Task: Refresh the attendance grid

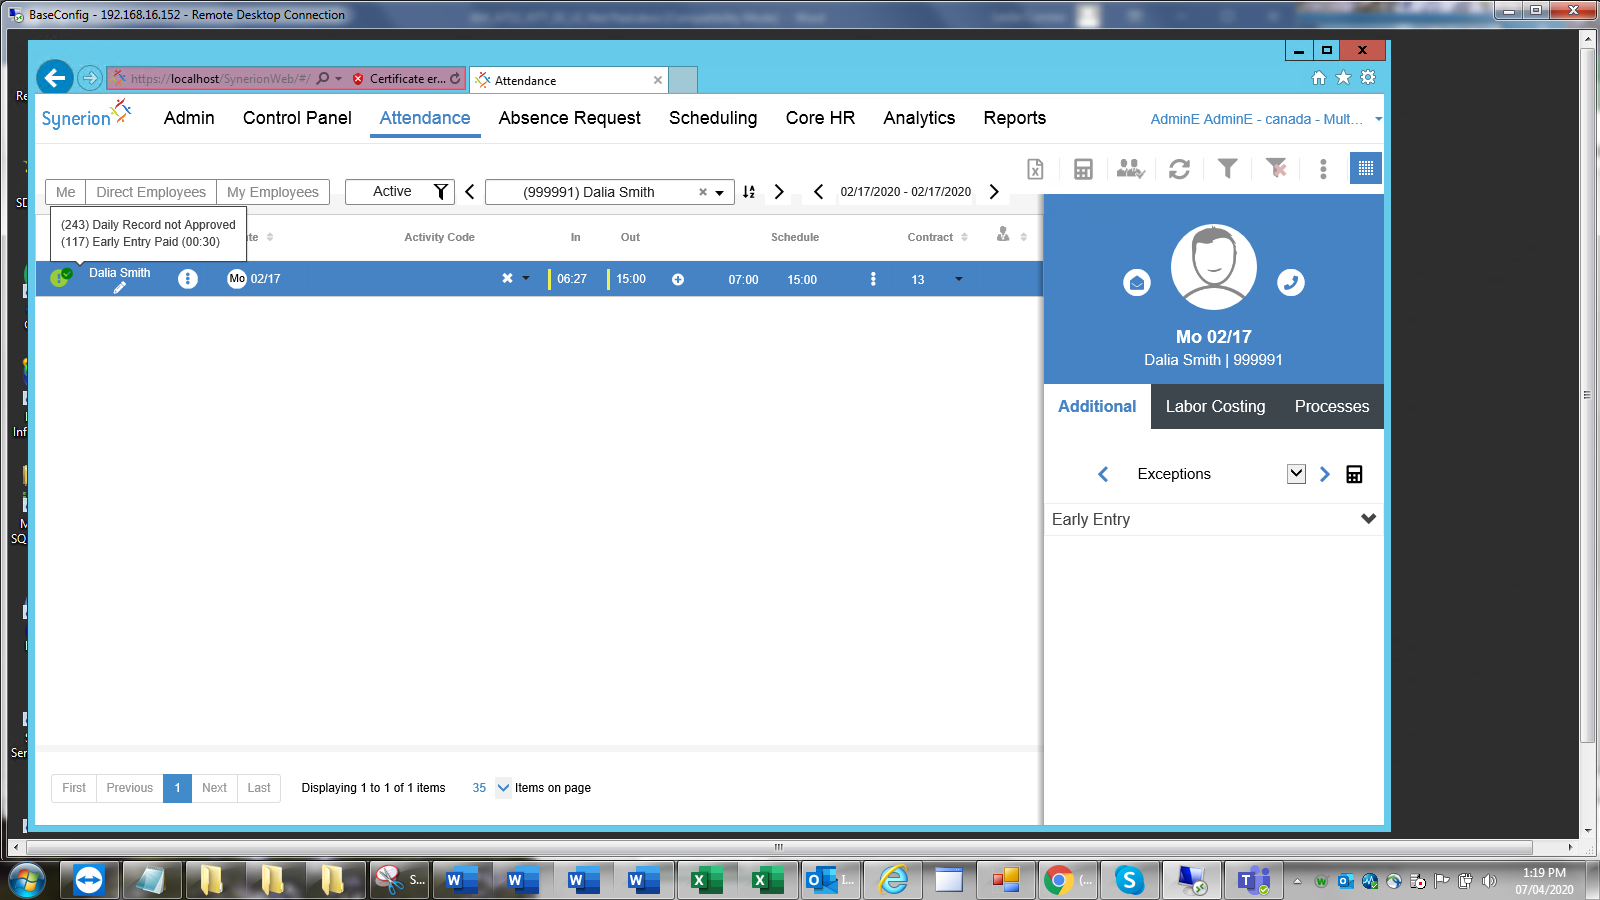Action: (1179, 169)
